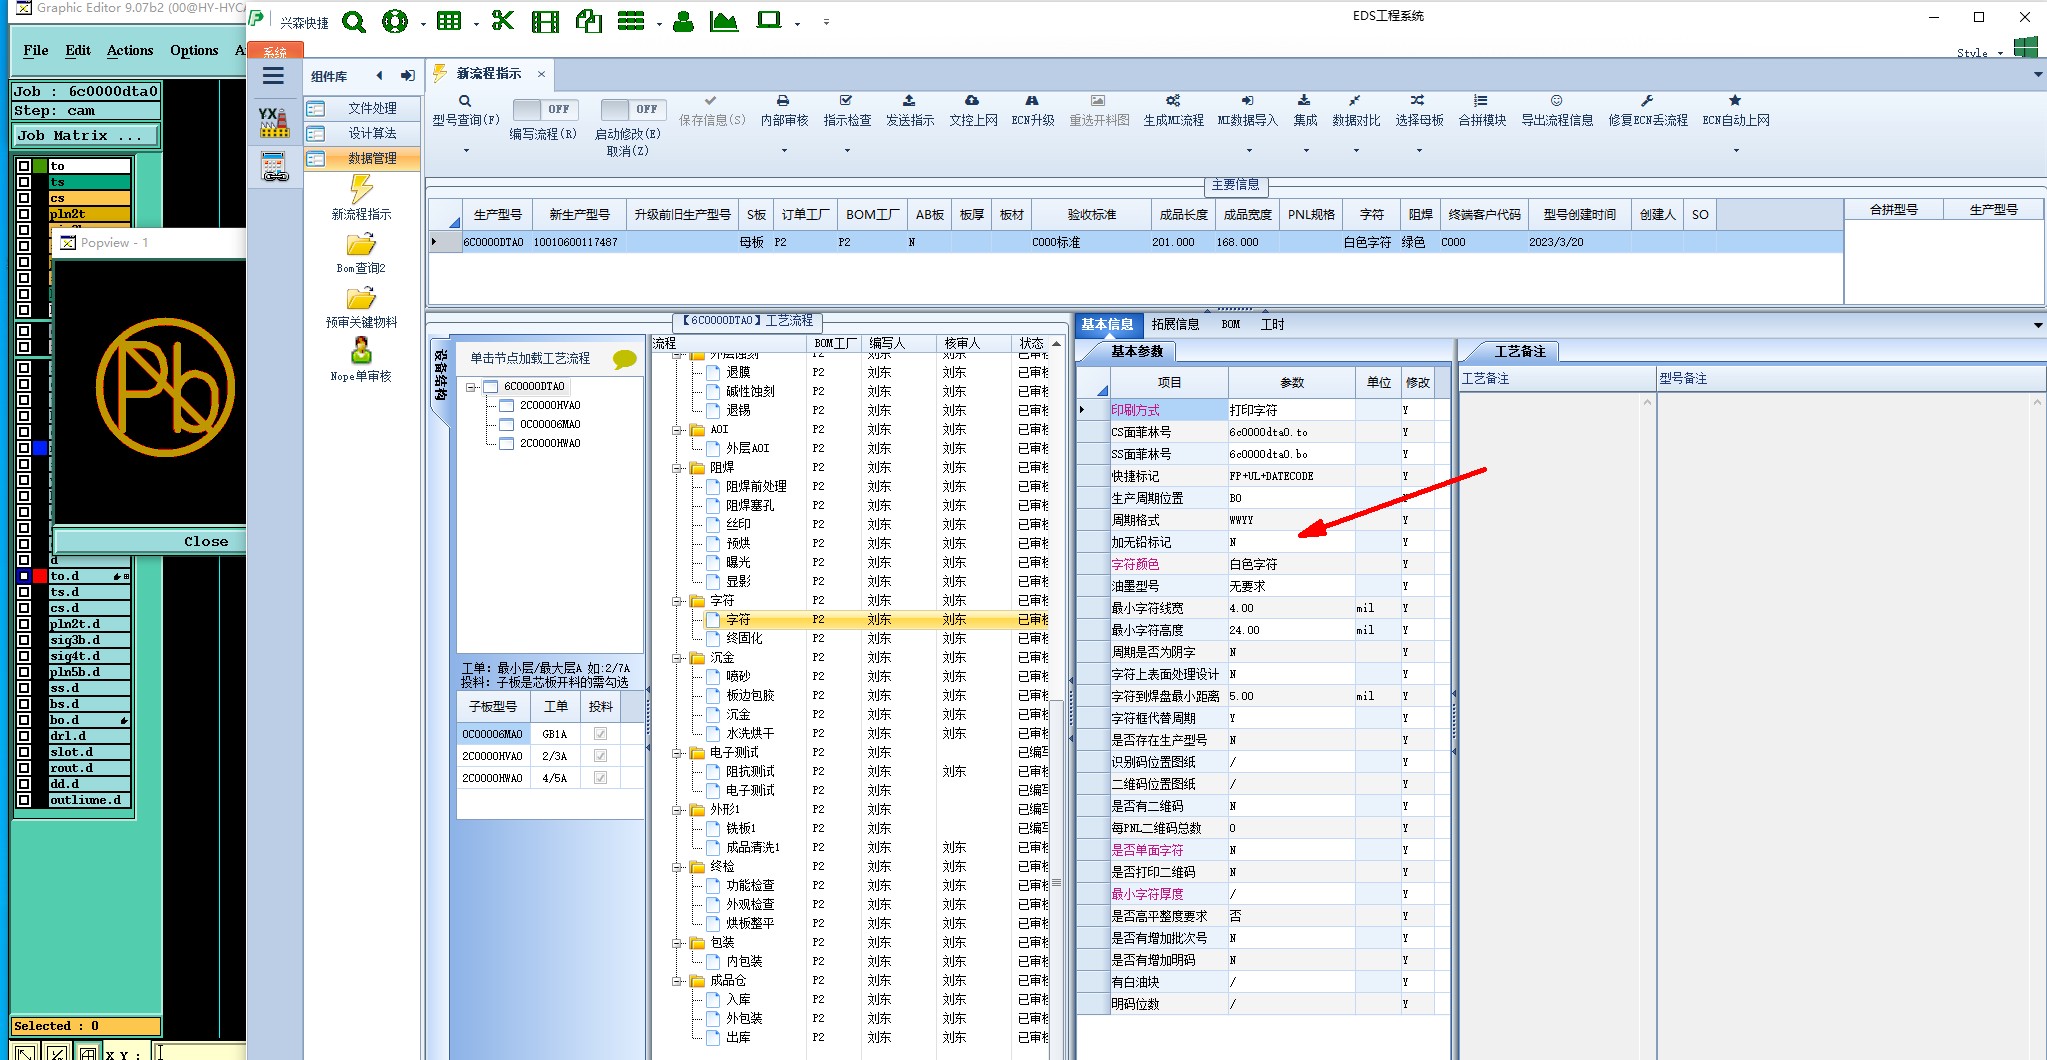The image size is (2047, 1060).
Task: Click the 生成MI流程 gears toolbar button
Action: click(1174, 110)
